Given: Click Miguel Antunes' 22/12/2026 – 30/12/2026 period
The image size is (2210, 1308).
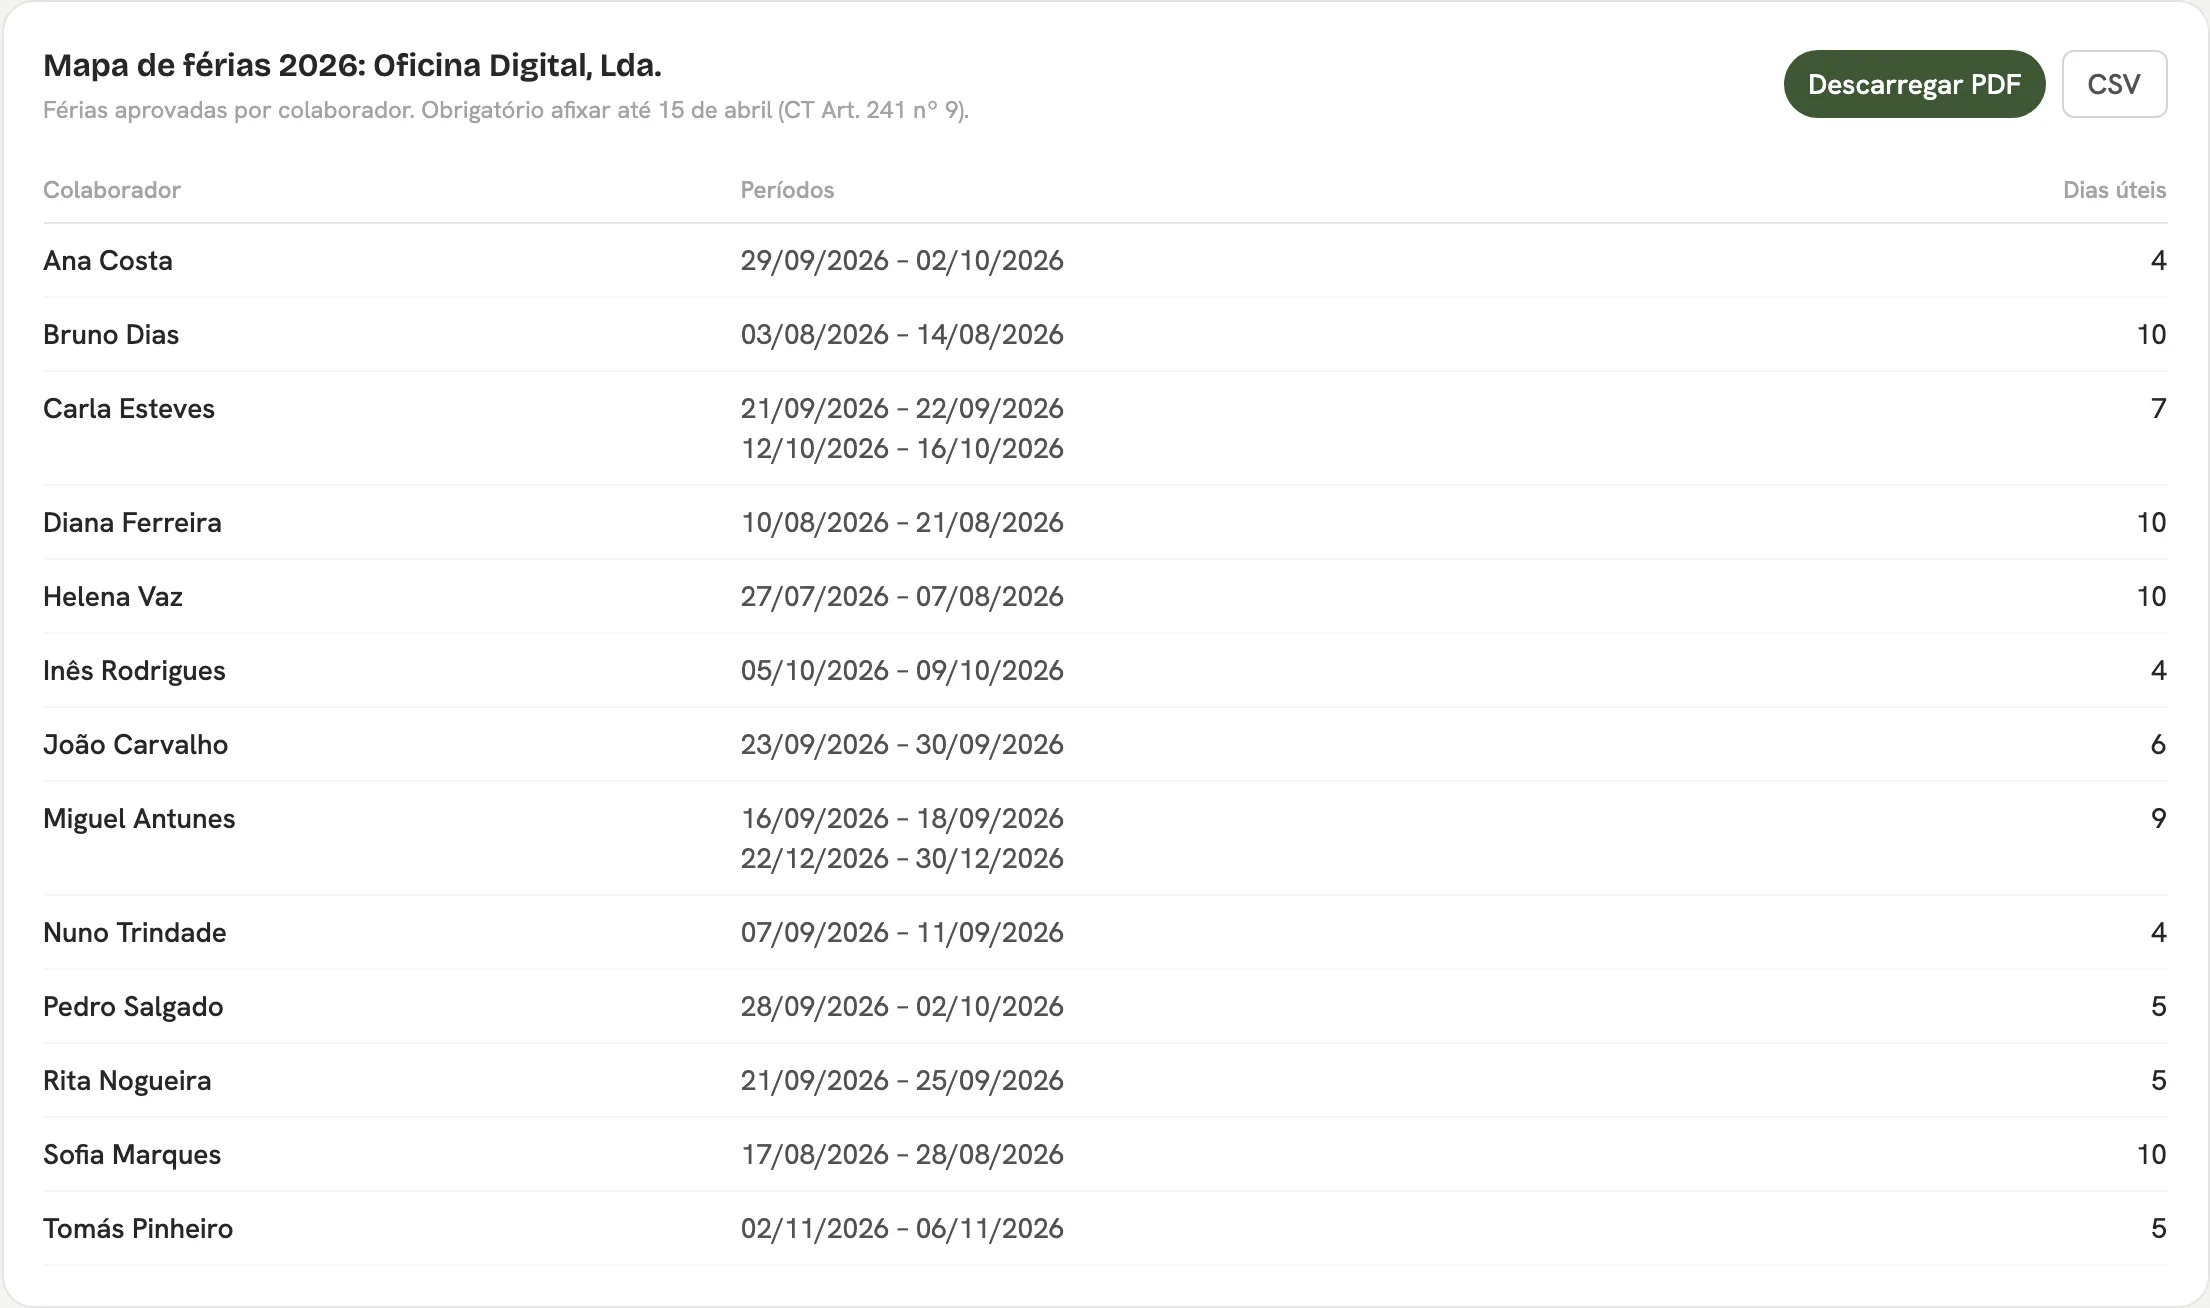Looking at the screenshot, I should (902, 858).
